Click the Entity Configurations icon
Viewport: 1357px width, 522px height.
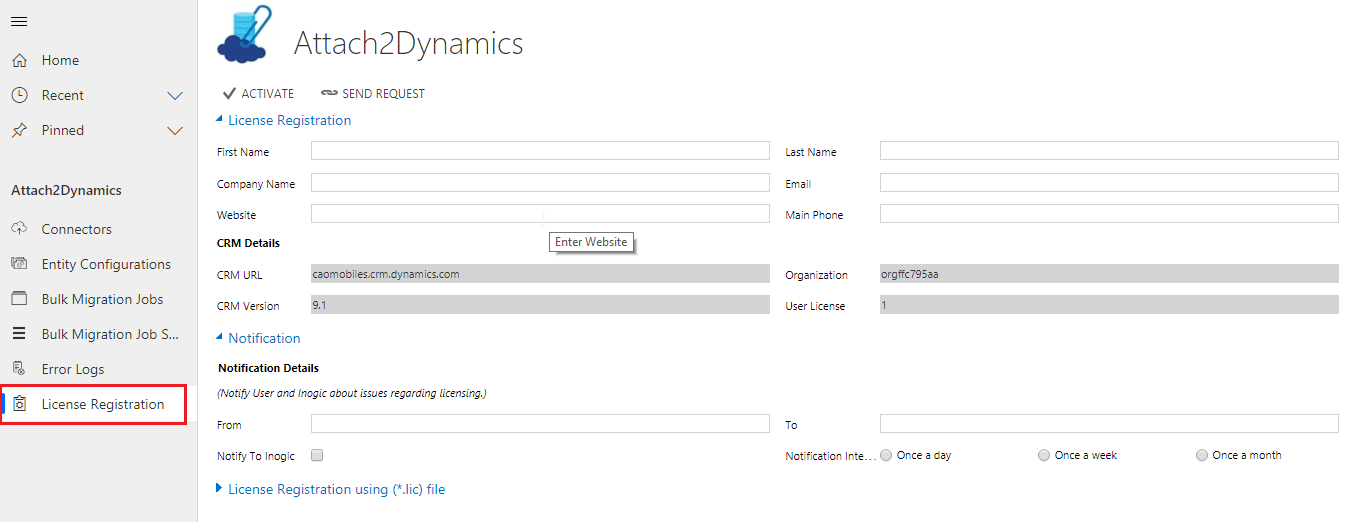(x=19, y=264)
